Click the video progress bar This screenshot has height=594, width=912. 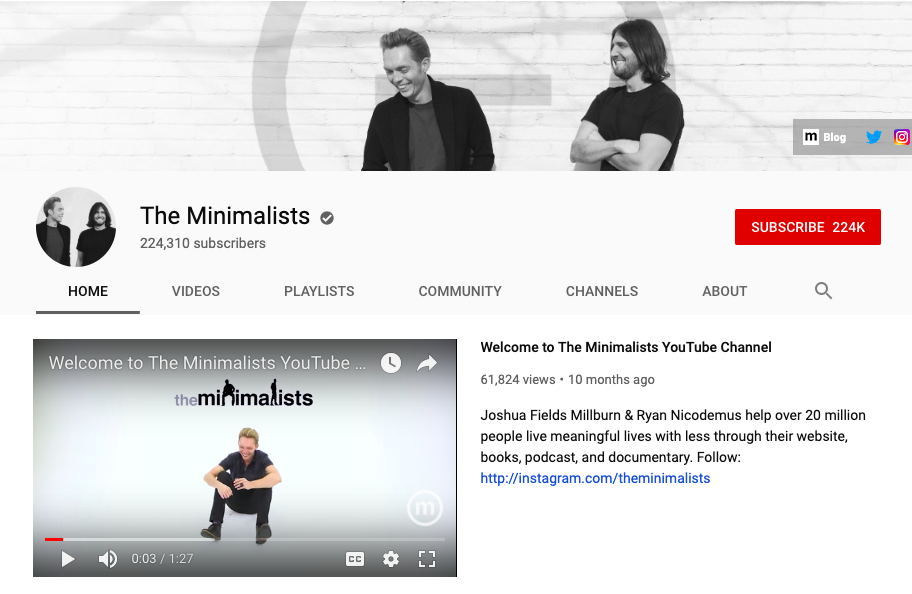(245, 539)
